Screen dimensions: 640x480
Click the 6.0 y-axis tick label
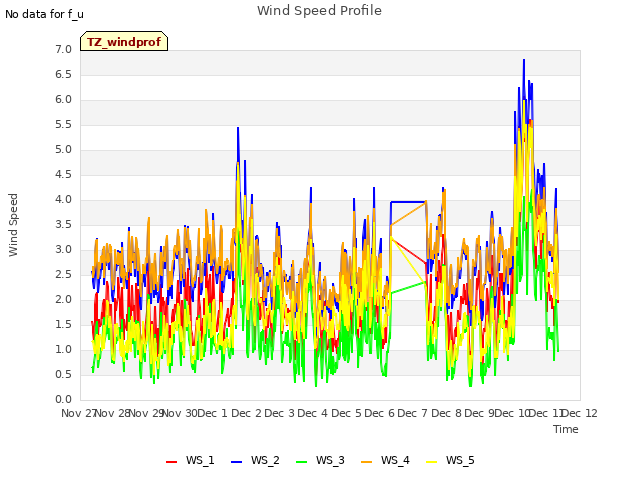pos(63,100)
